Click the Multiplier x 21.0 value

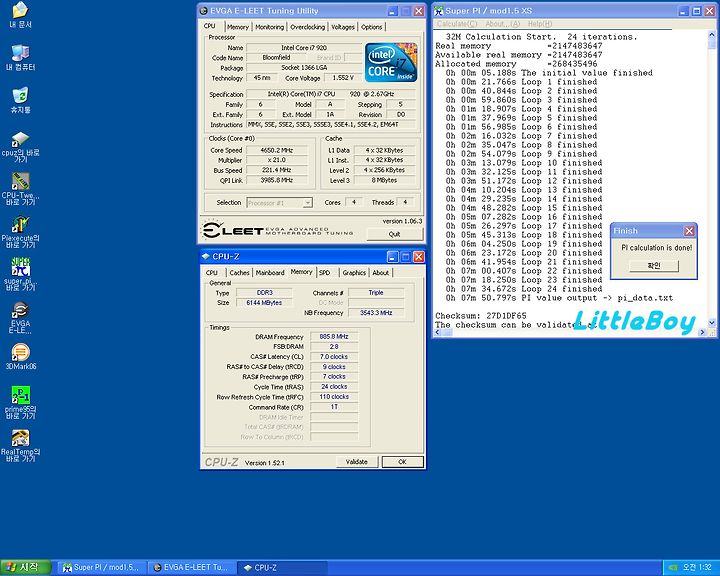click(277, 160)
